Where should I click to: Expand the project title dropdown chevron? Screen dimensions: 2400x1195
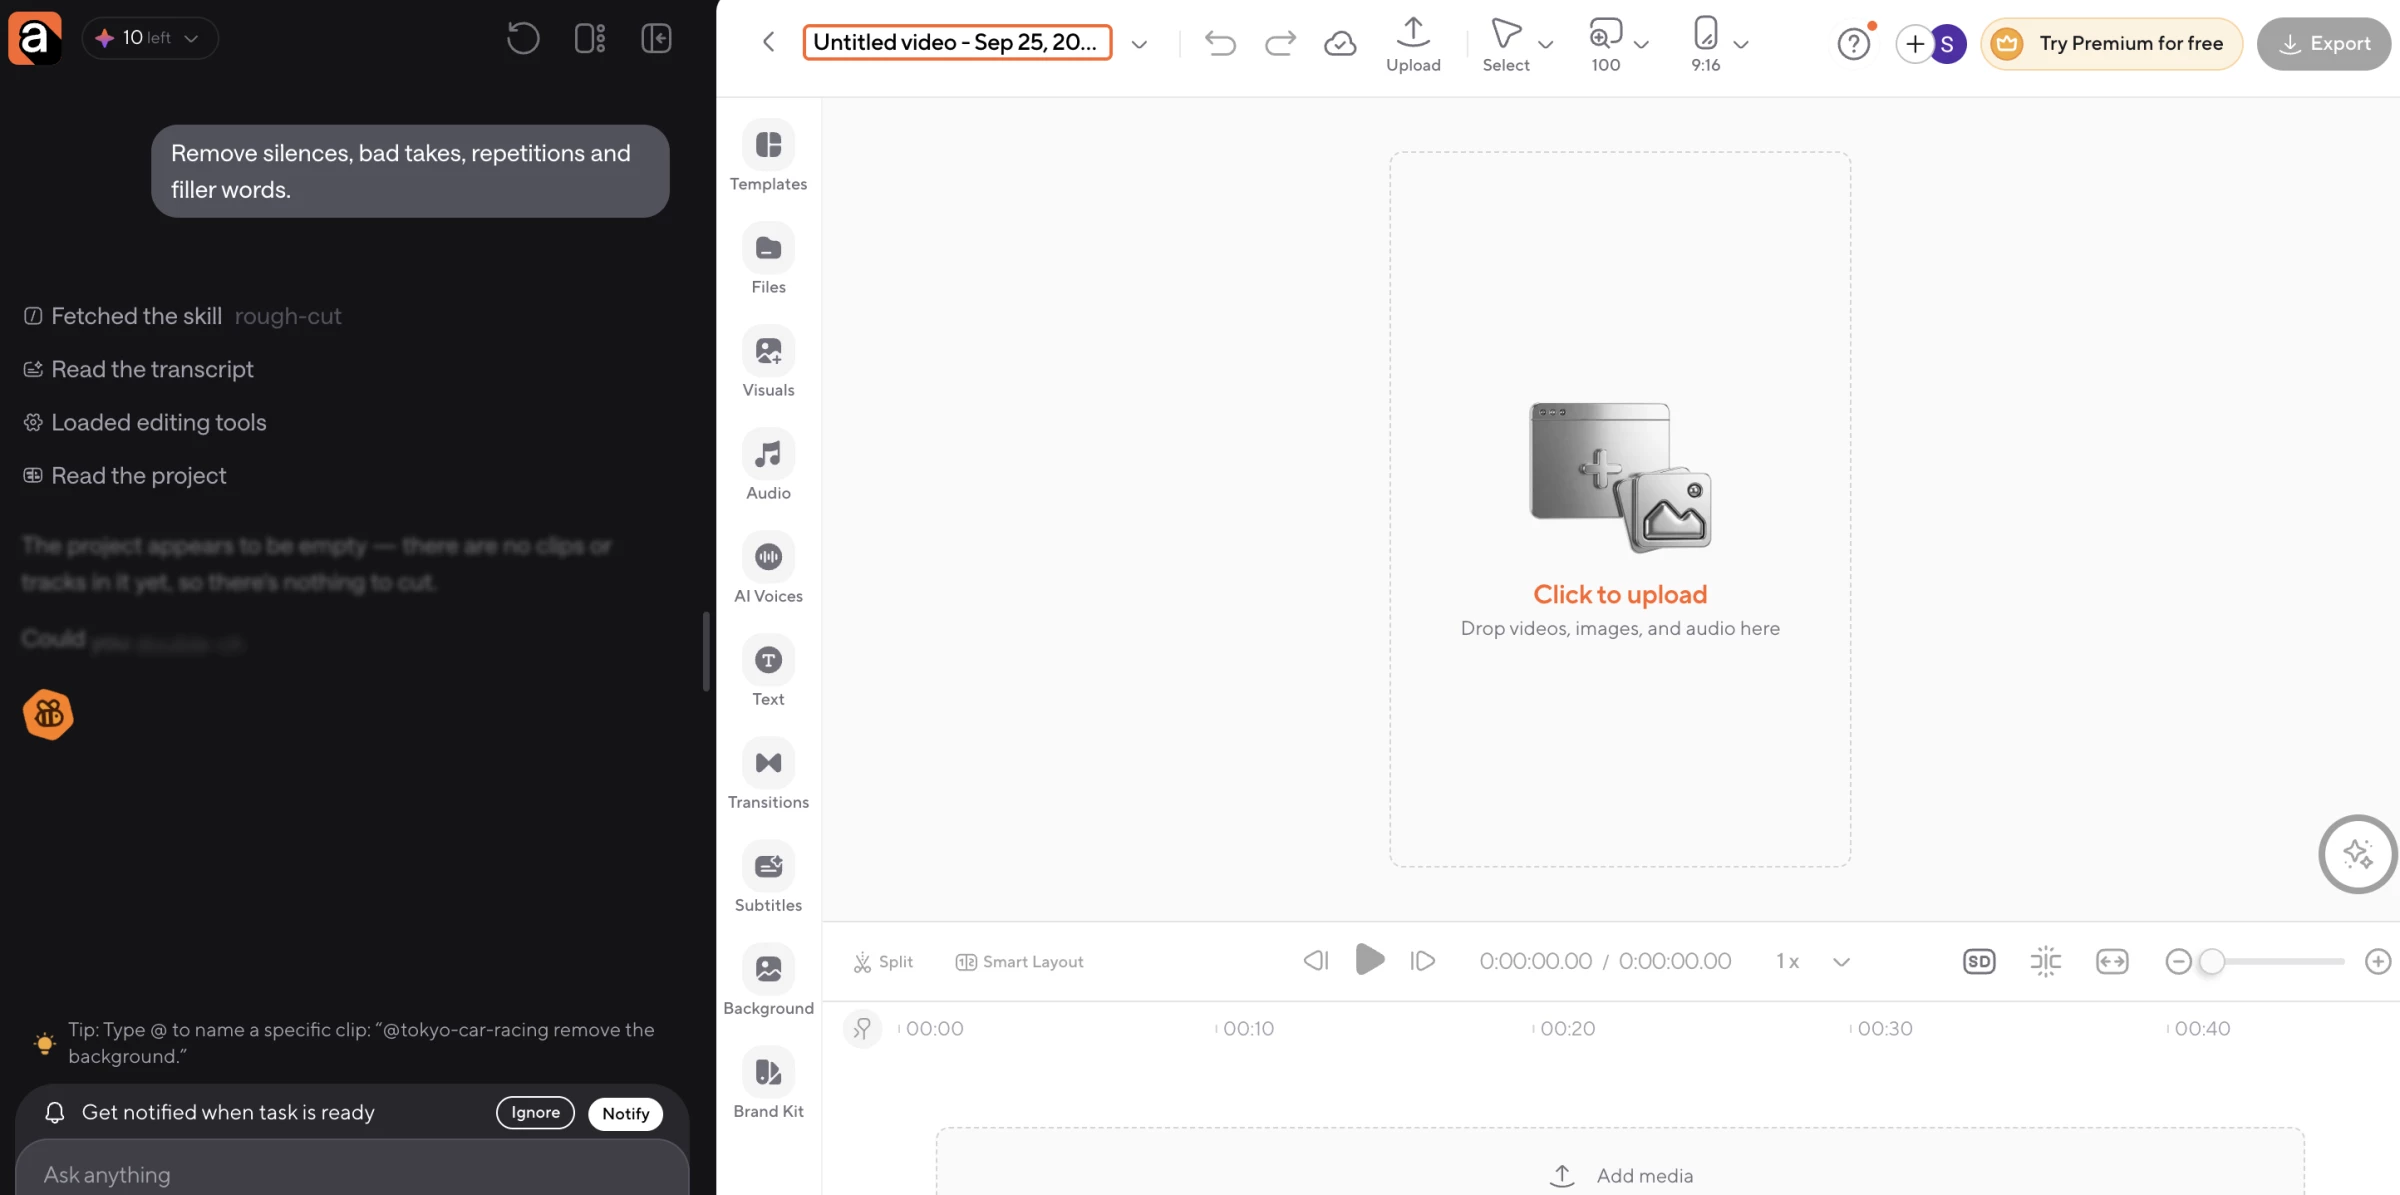[x=1139, y=43]
